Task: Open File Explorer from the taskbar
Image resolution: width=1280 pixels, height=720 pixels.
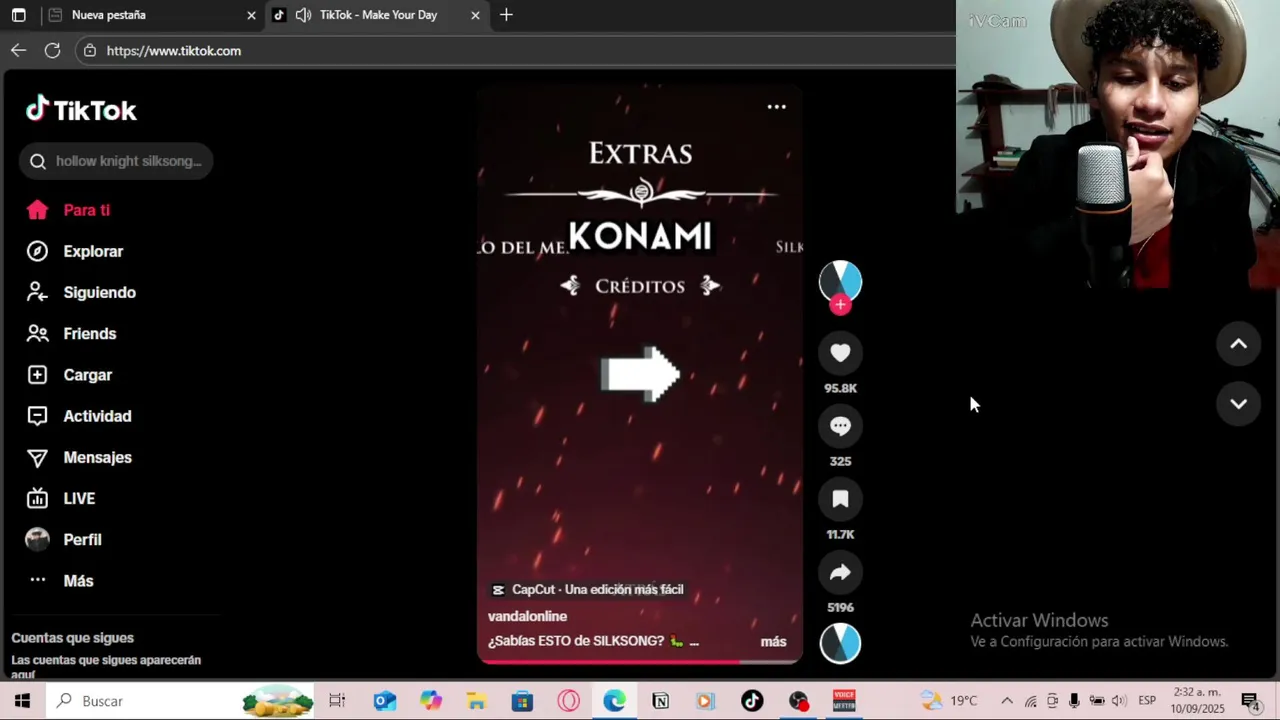Action: click(476, 701)
